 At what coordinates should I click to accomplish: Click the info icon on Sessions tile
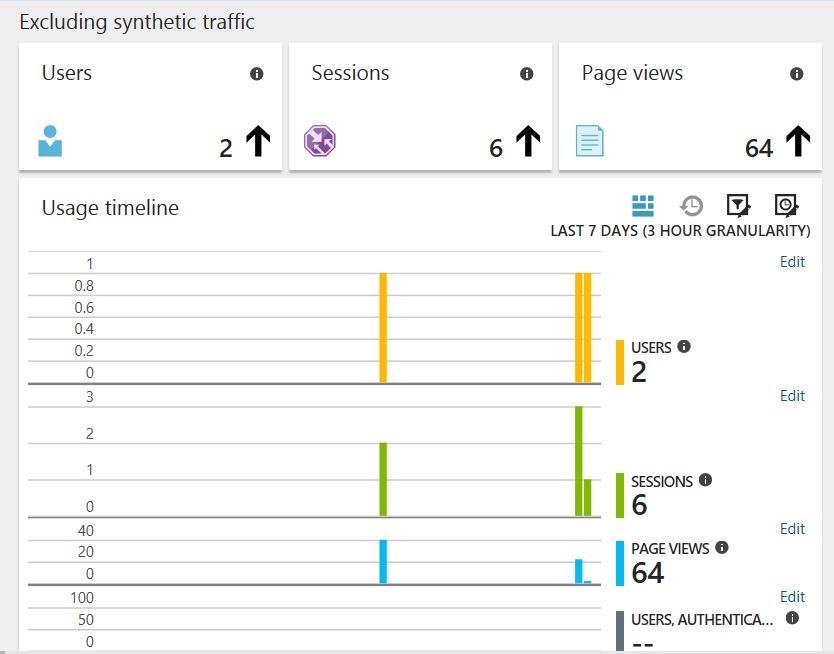pyautogui.click(x=527, y=74)
